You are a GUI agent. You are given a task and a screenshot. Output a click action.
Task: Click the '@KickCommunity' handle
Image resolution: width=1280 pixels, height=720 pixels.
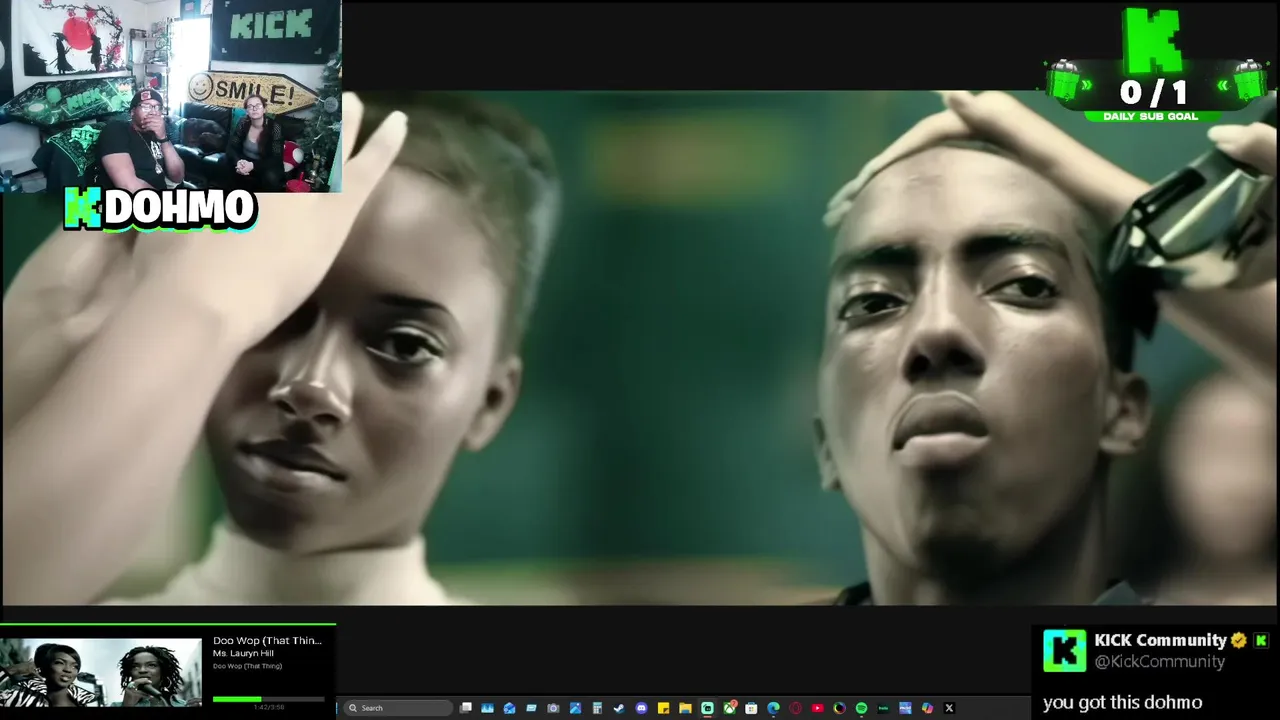[1159, 662]
